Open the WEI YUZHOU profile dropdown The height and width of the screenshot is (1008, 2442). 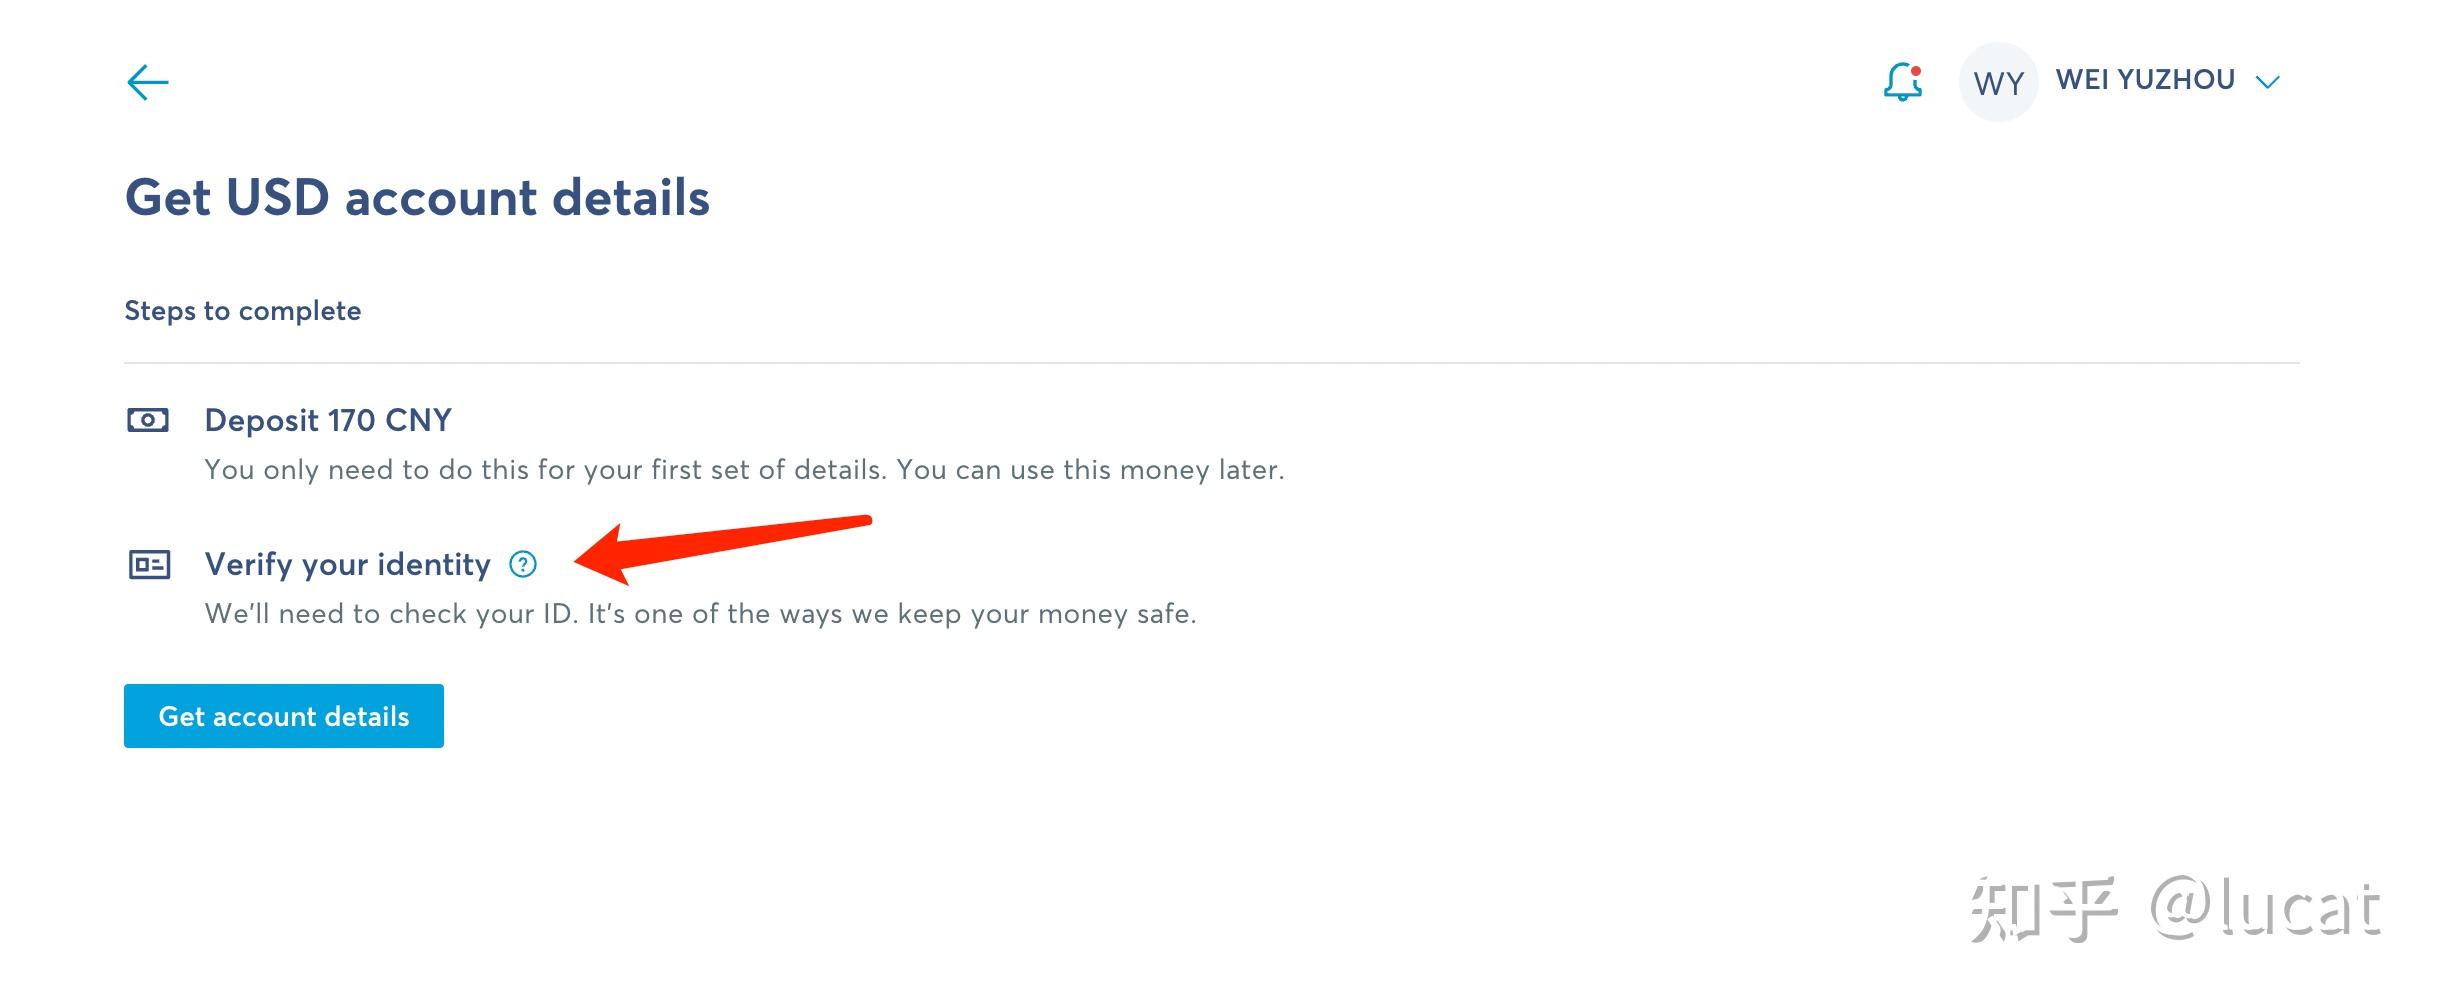2145,80
